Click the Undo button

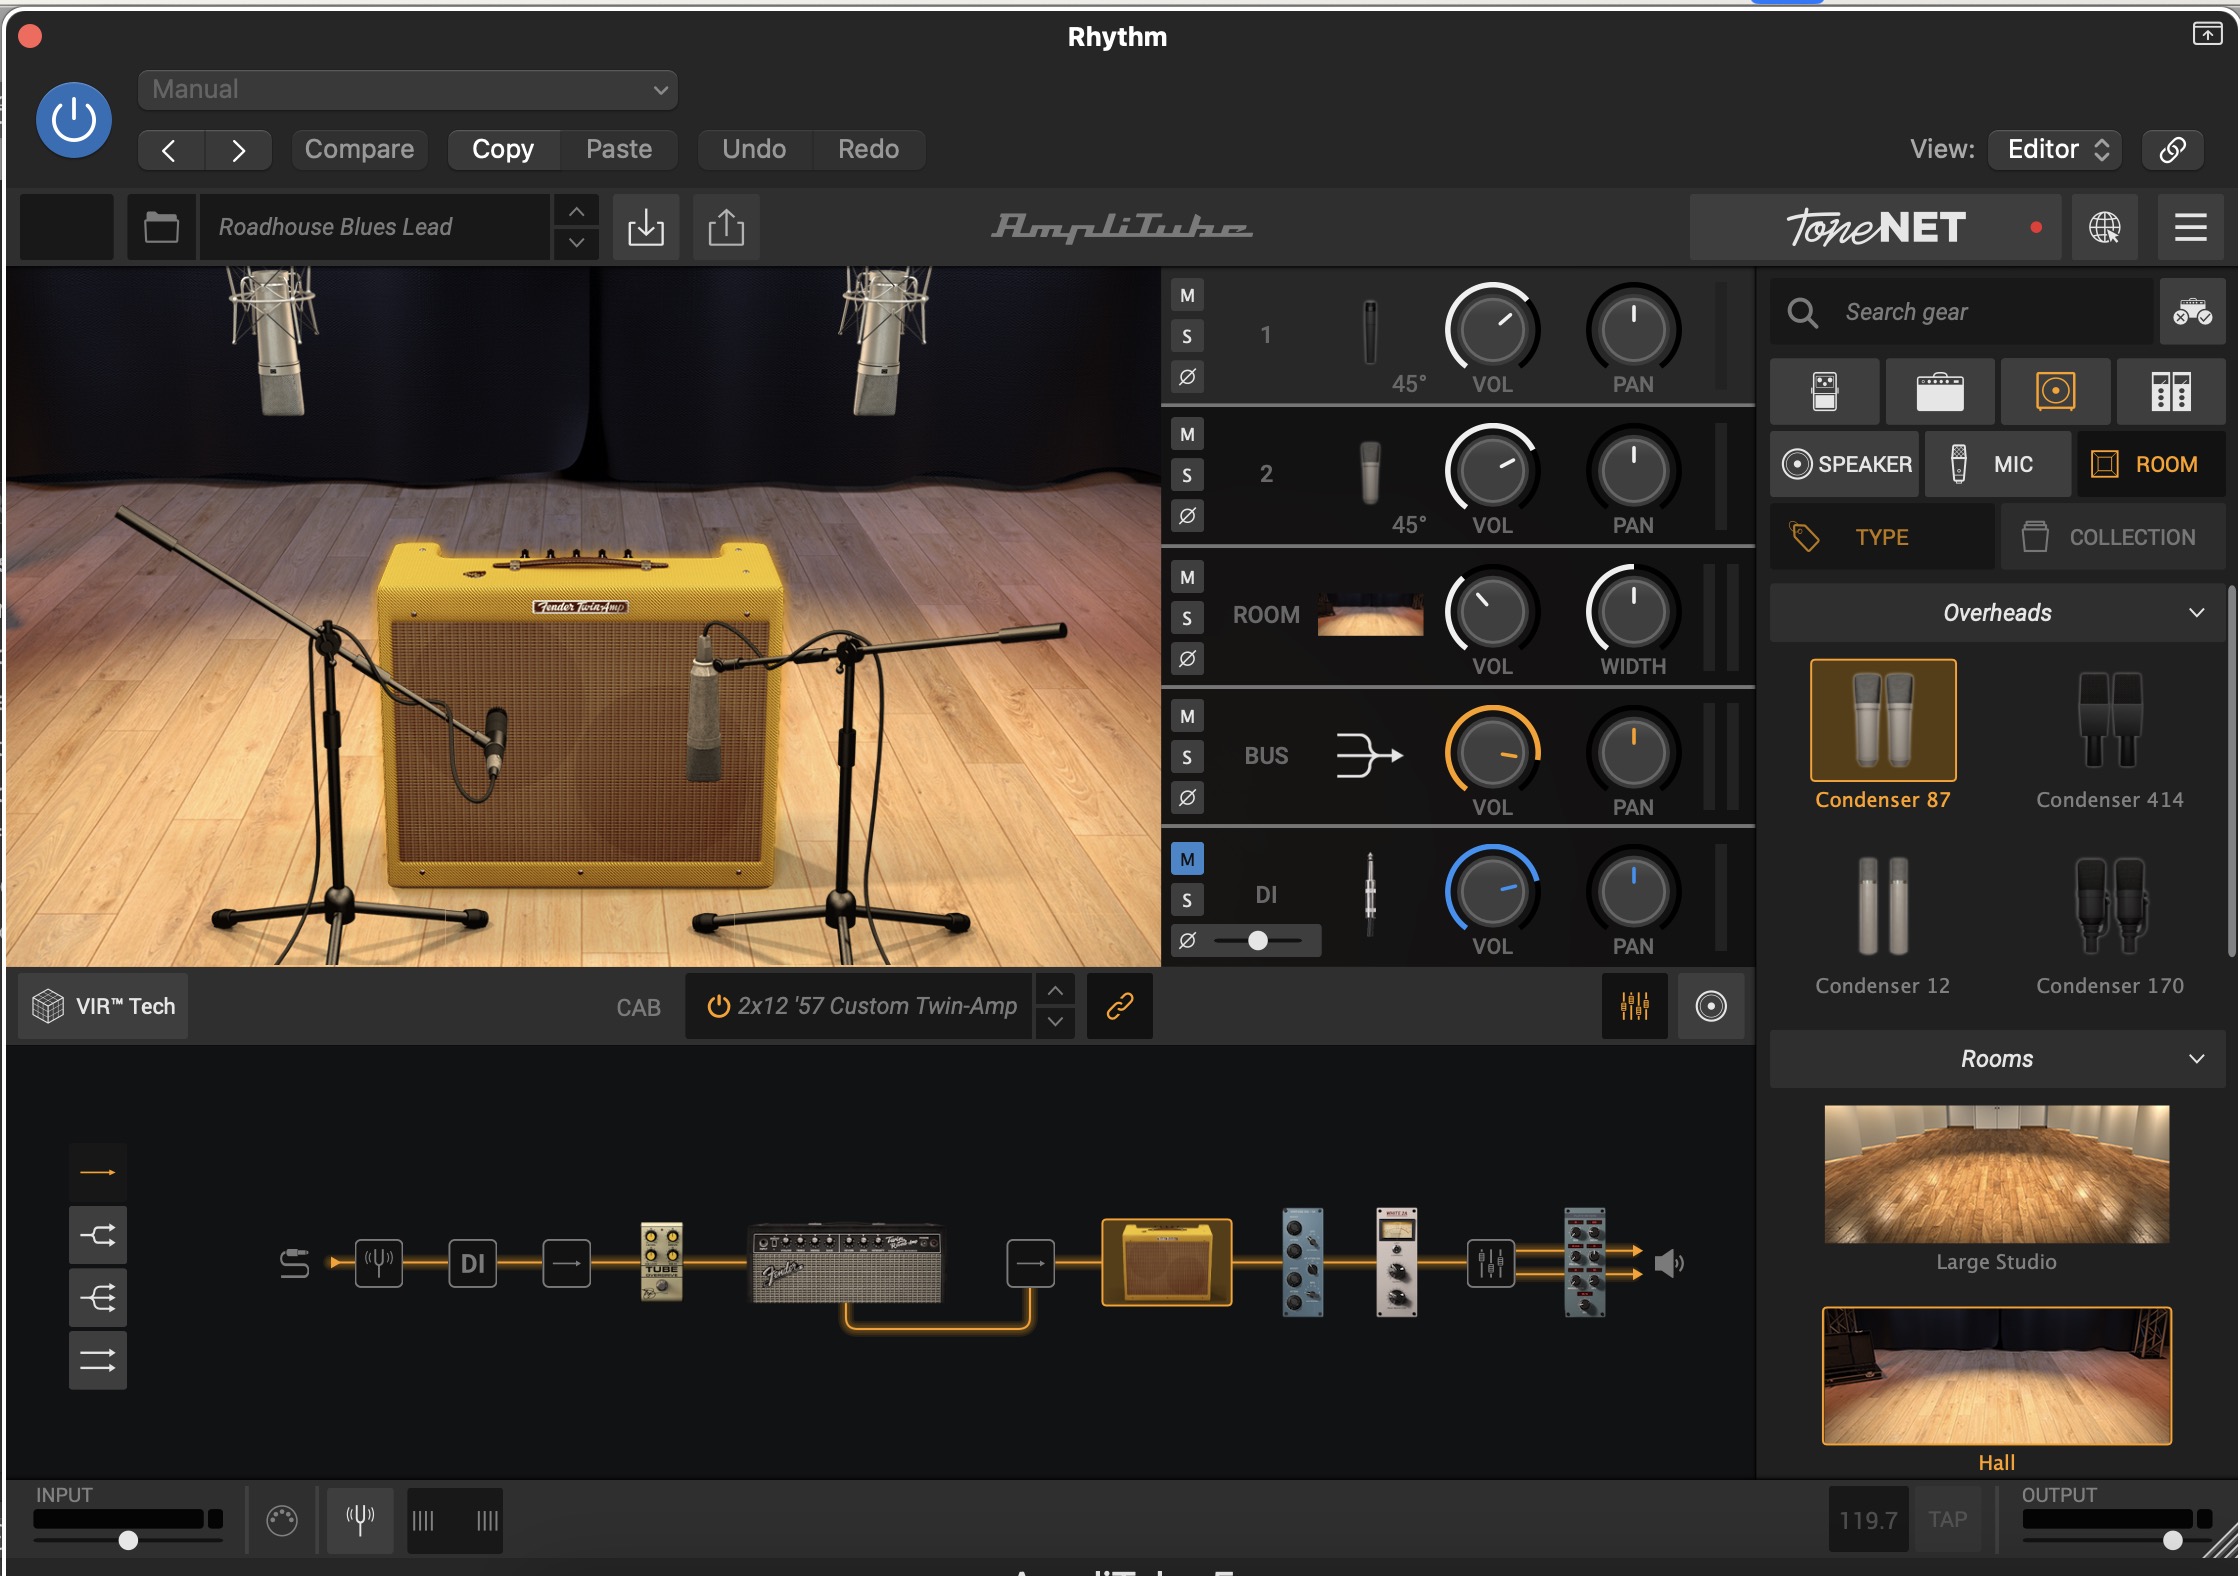[x=754, y=150]
